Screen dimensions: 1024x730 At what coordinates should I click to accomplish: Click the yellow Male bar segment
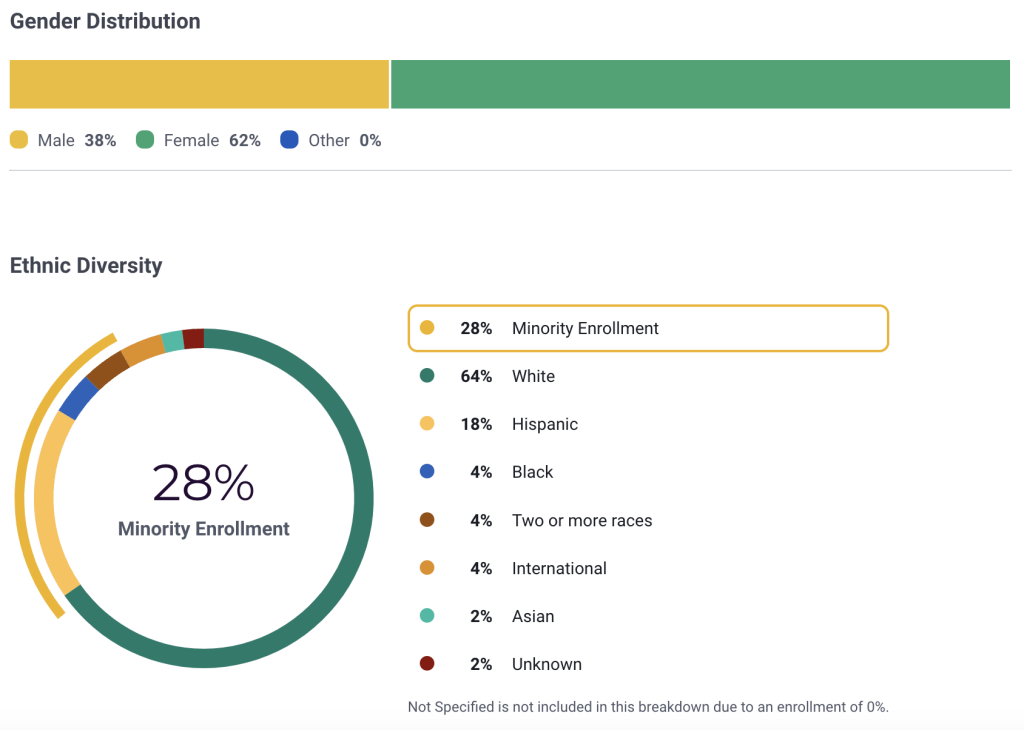pyautogui.click(x=199, y=84)
